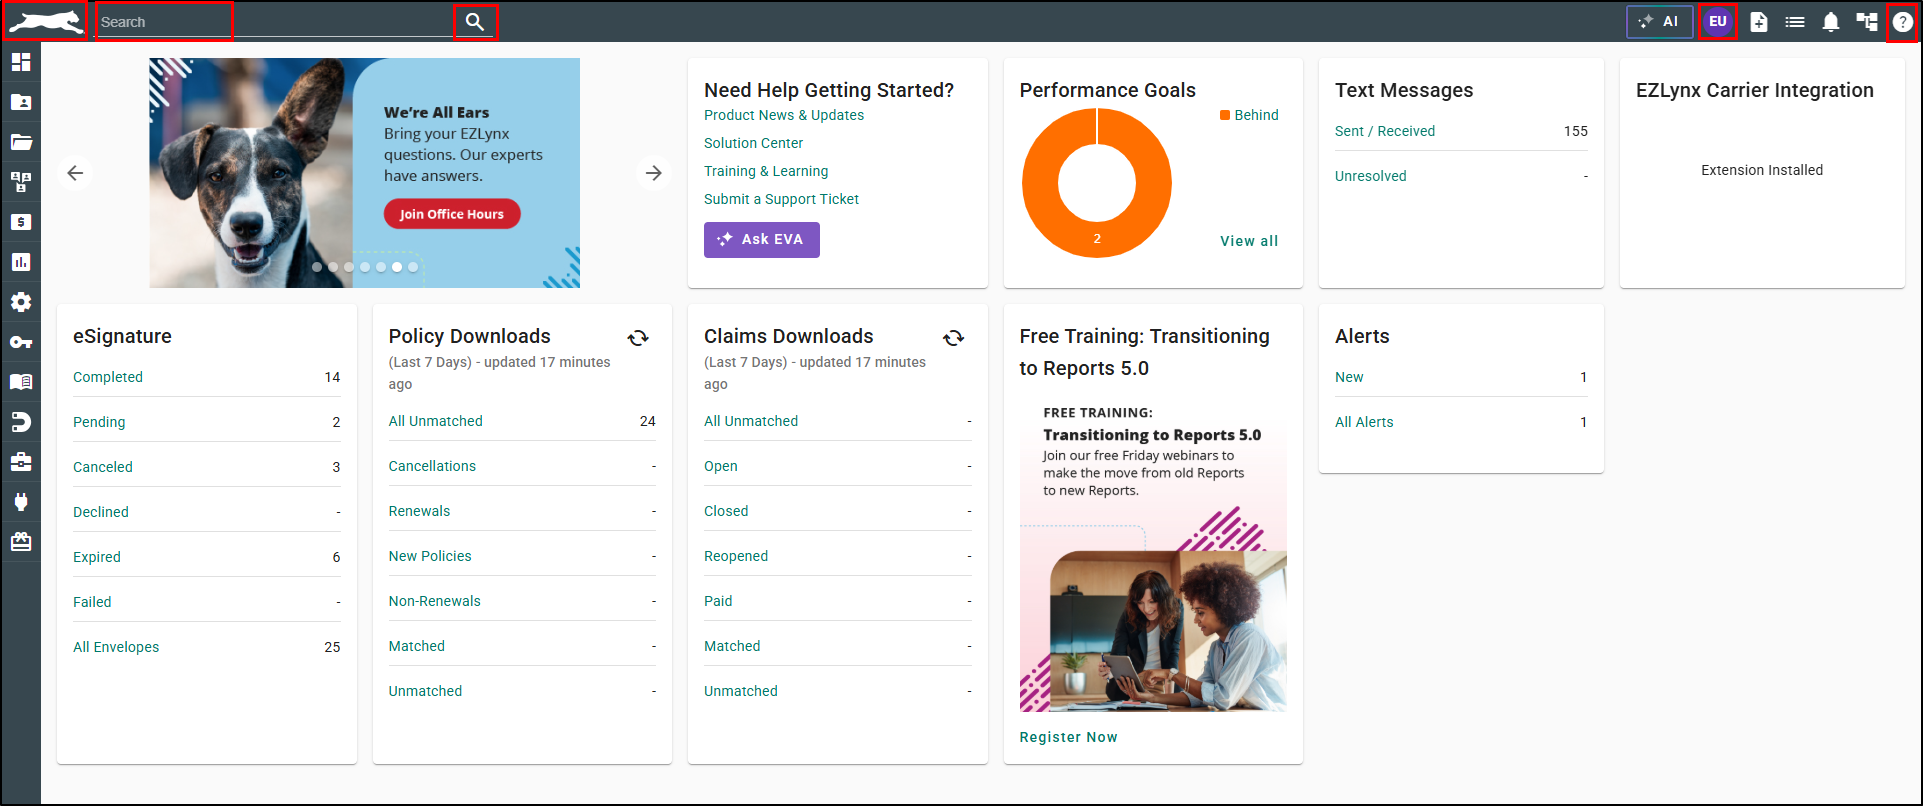1923x806 pixels.
Task: Click the Behind legend swatch
Action: pos(1225,115)
